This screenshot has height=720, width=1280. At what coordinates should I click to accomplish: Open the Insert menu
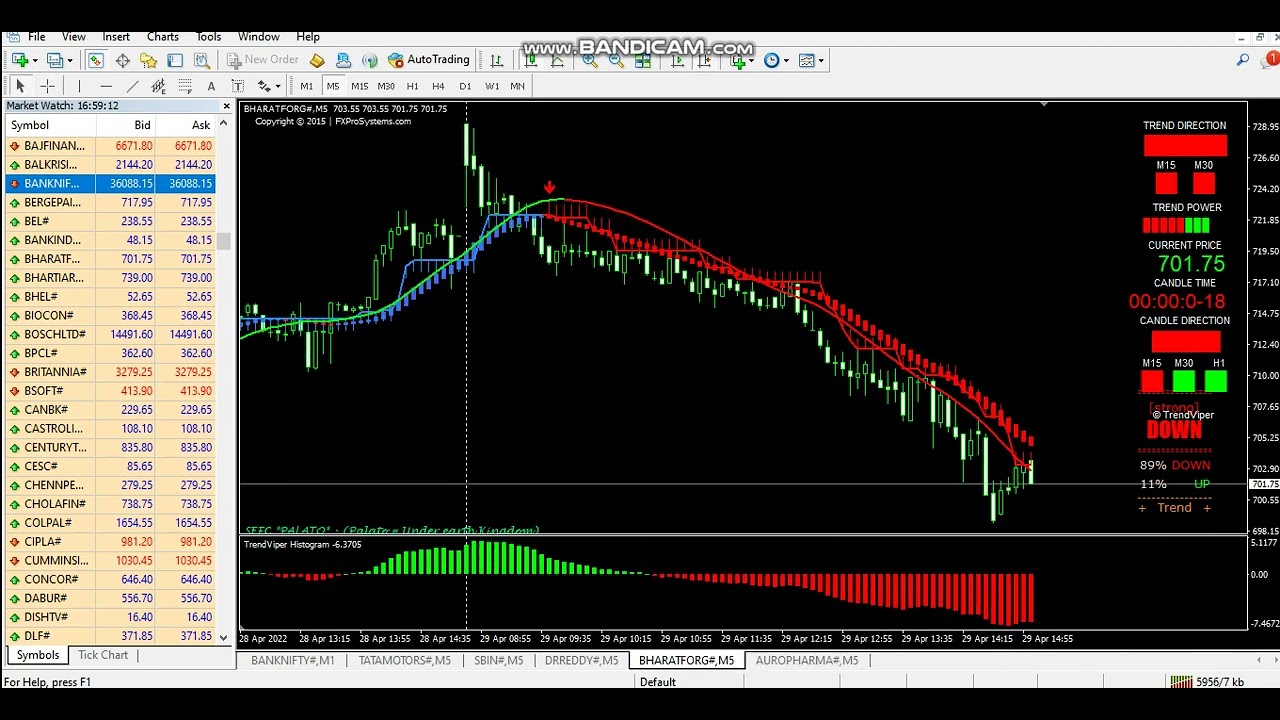tap(116, 37)
